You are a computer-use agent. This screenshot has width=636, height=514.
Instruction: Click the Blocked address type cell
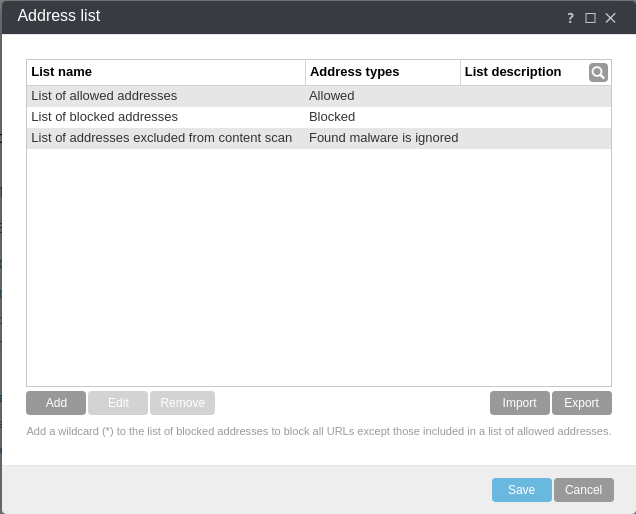point(332,117)
